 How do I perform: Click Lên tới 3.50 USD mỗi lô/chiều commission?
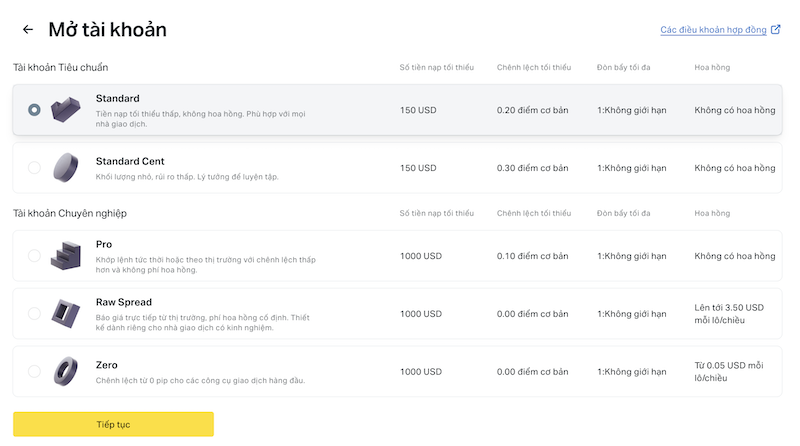pos(729,314)
